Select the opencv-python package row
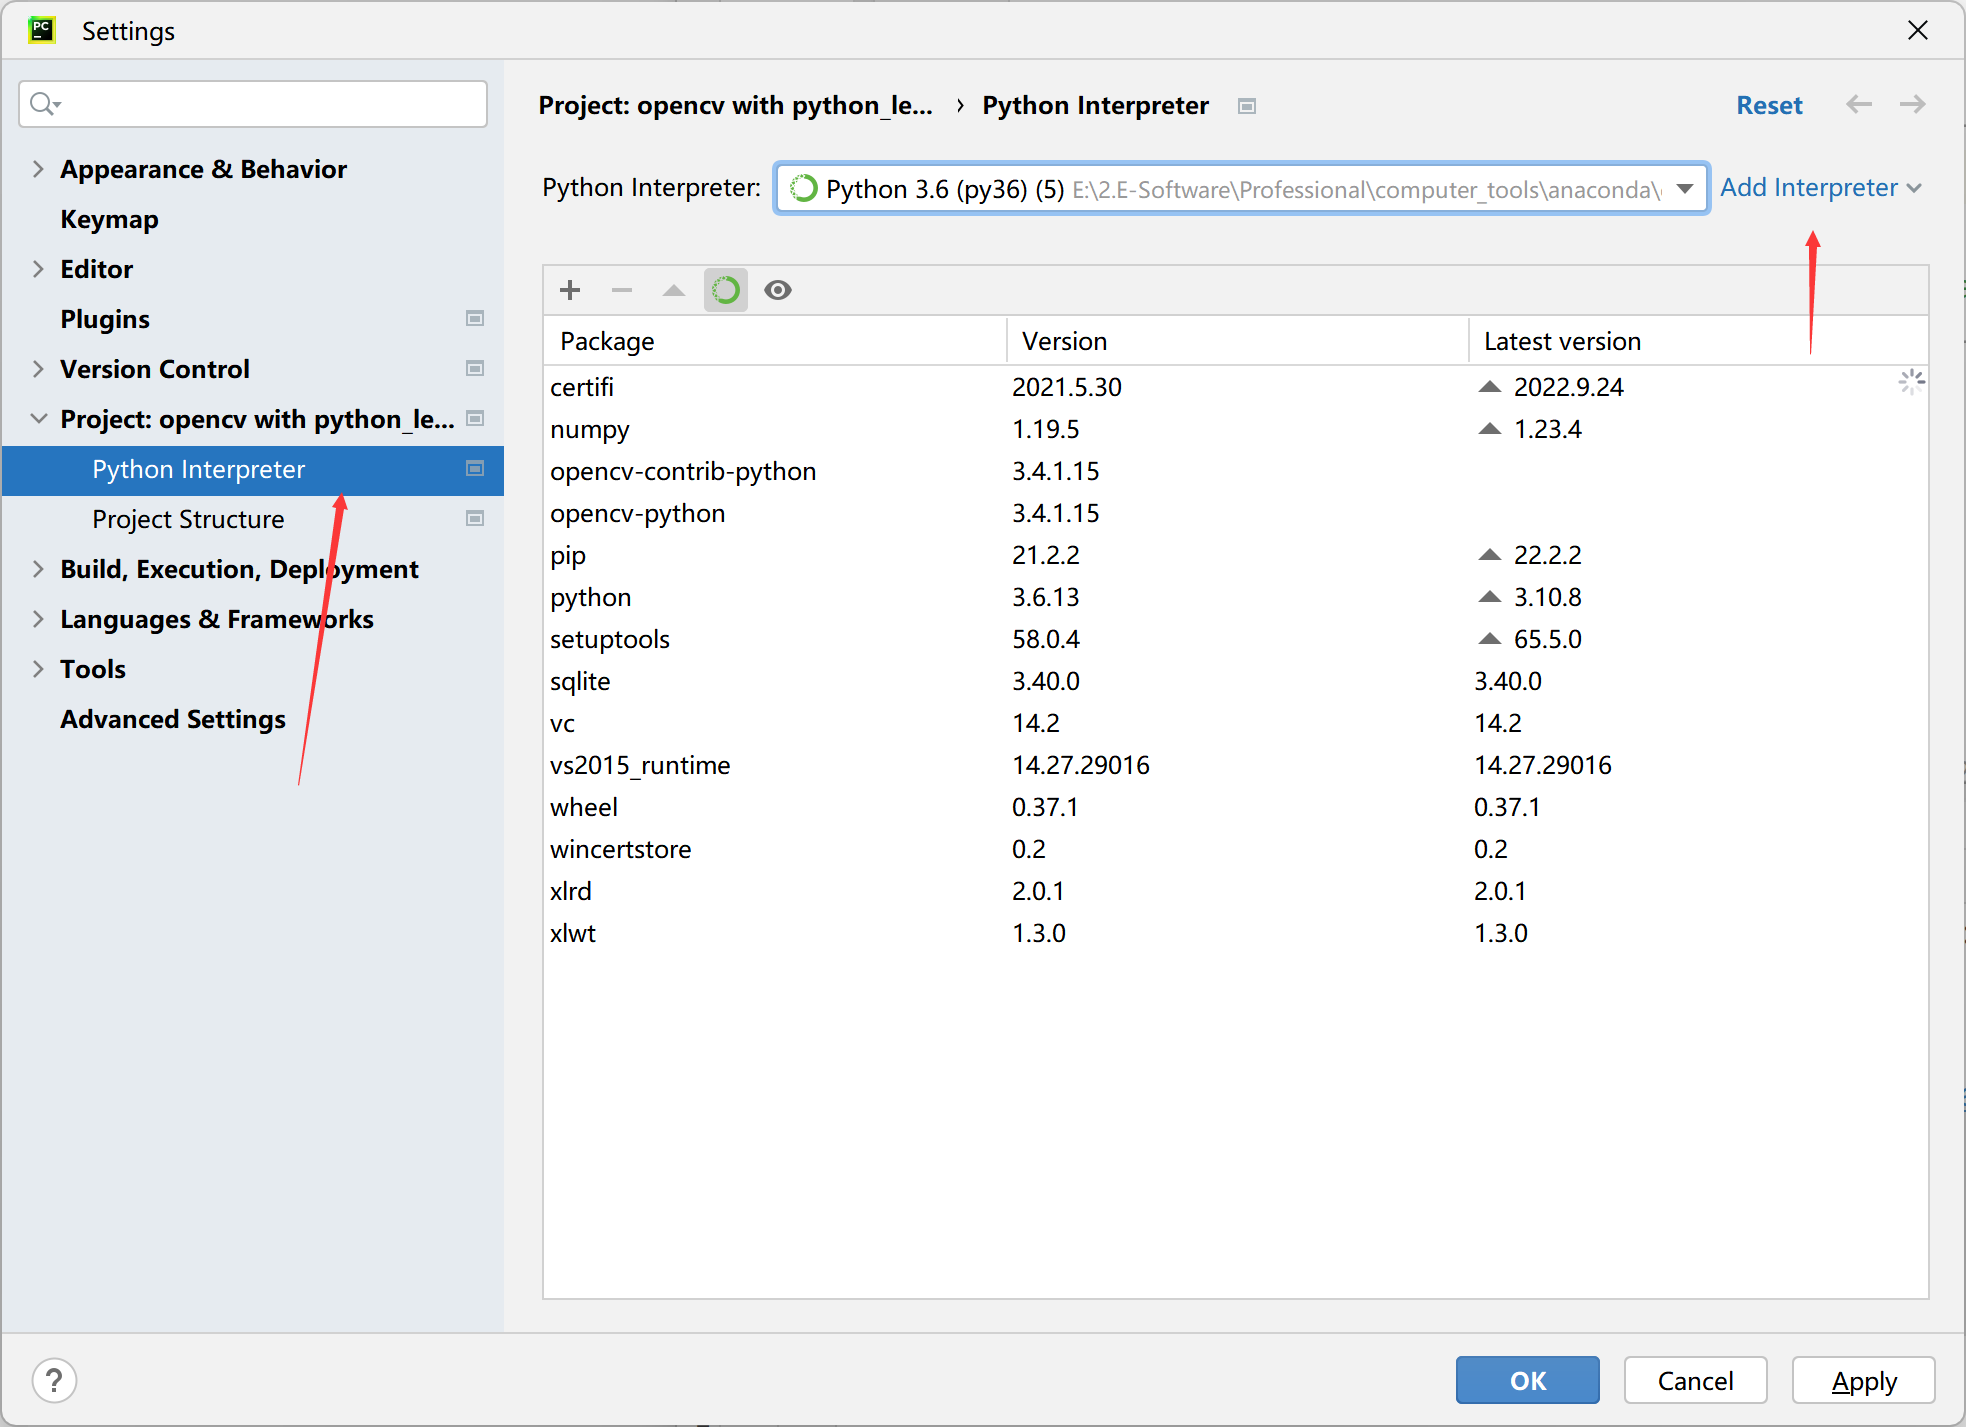 1235,513
